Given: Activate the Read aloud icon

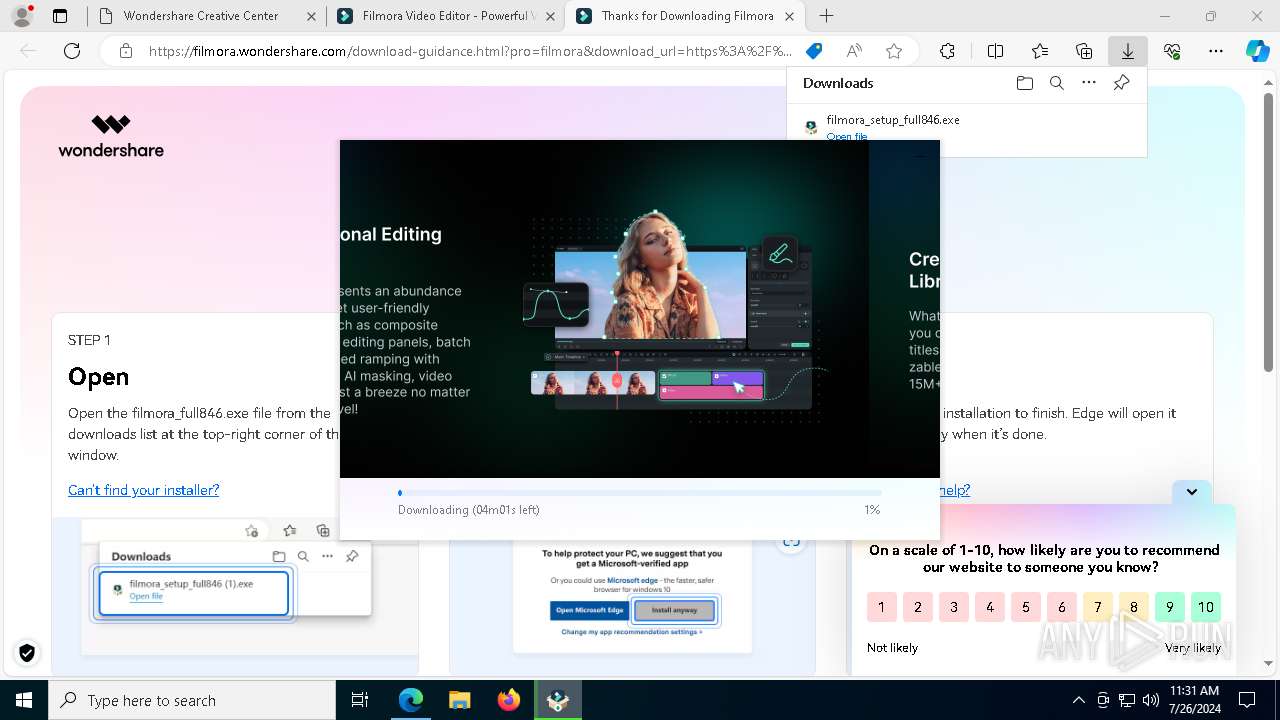Looking at the screenshot, I should tap(854, 51).
